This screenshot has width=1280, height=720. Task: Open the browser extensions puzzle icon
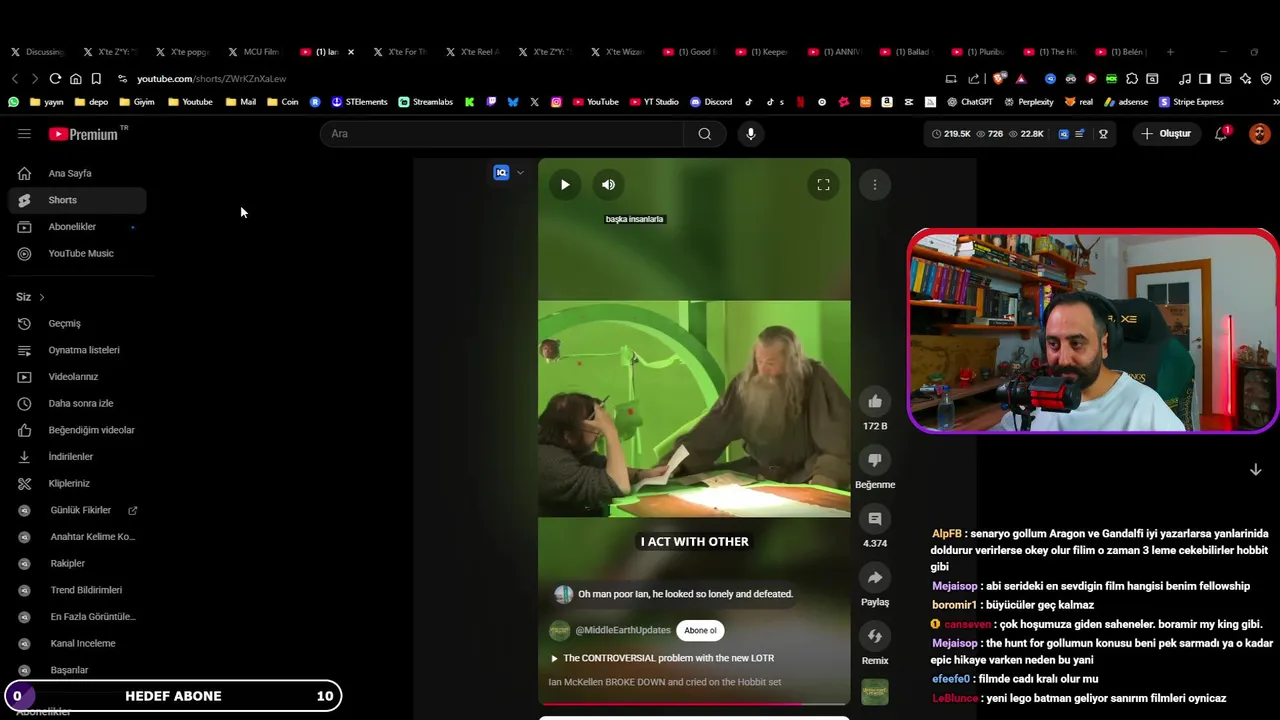click(1132, 79)
